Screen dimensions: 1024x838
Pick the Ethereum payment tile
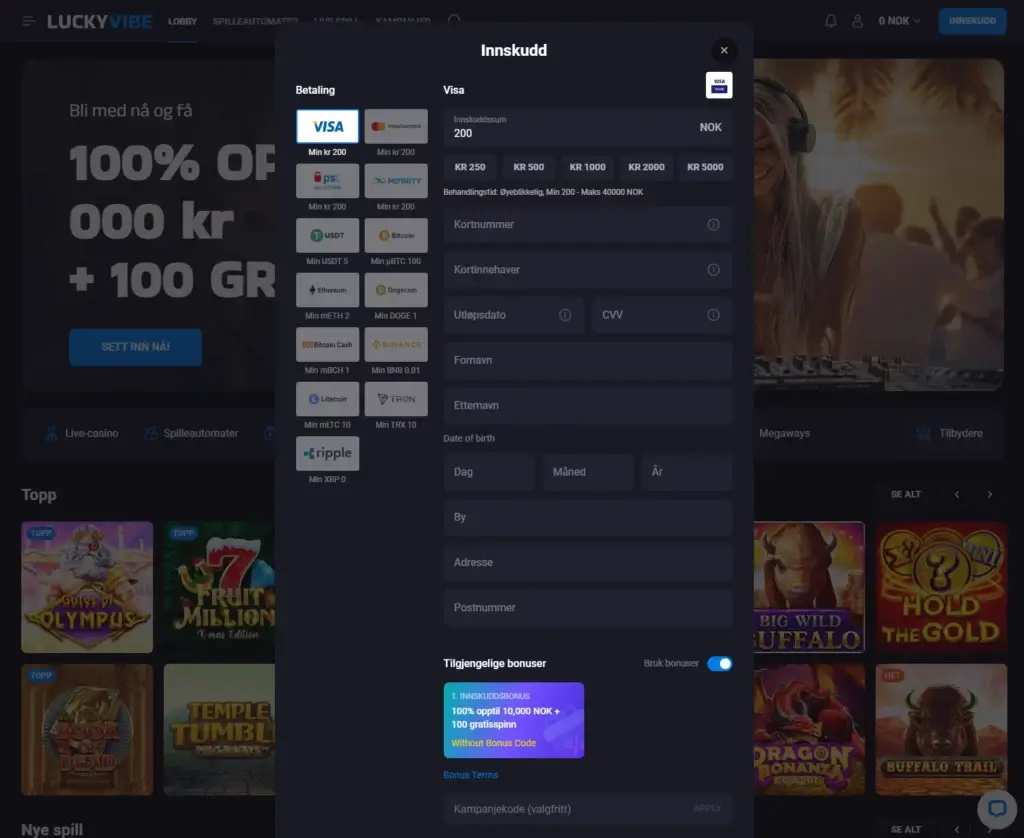[327, 289]
